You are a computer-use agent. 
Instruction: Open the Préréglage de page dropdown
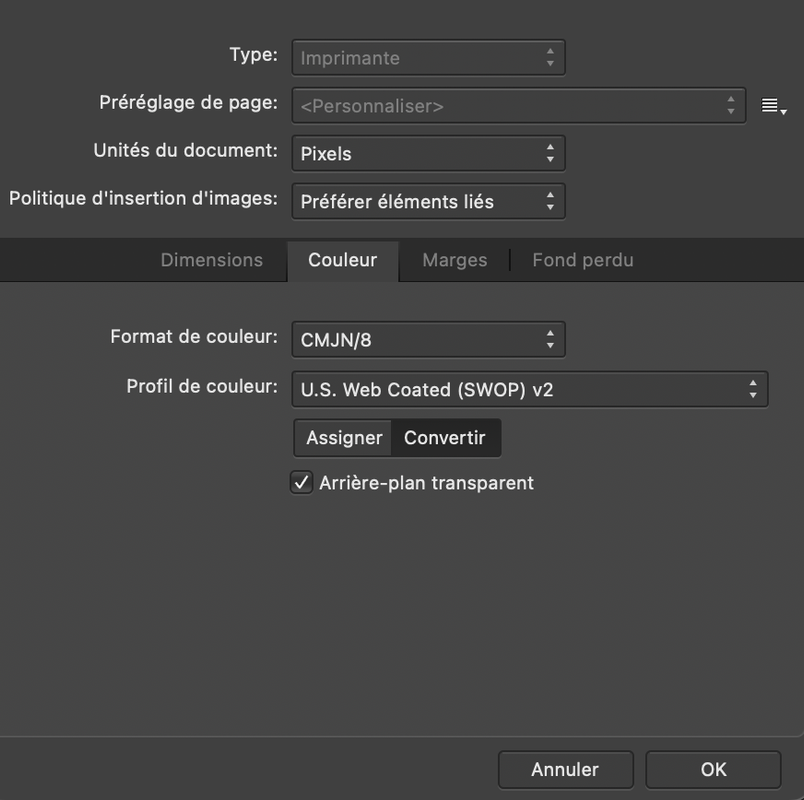point(519,106)
